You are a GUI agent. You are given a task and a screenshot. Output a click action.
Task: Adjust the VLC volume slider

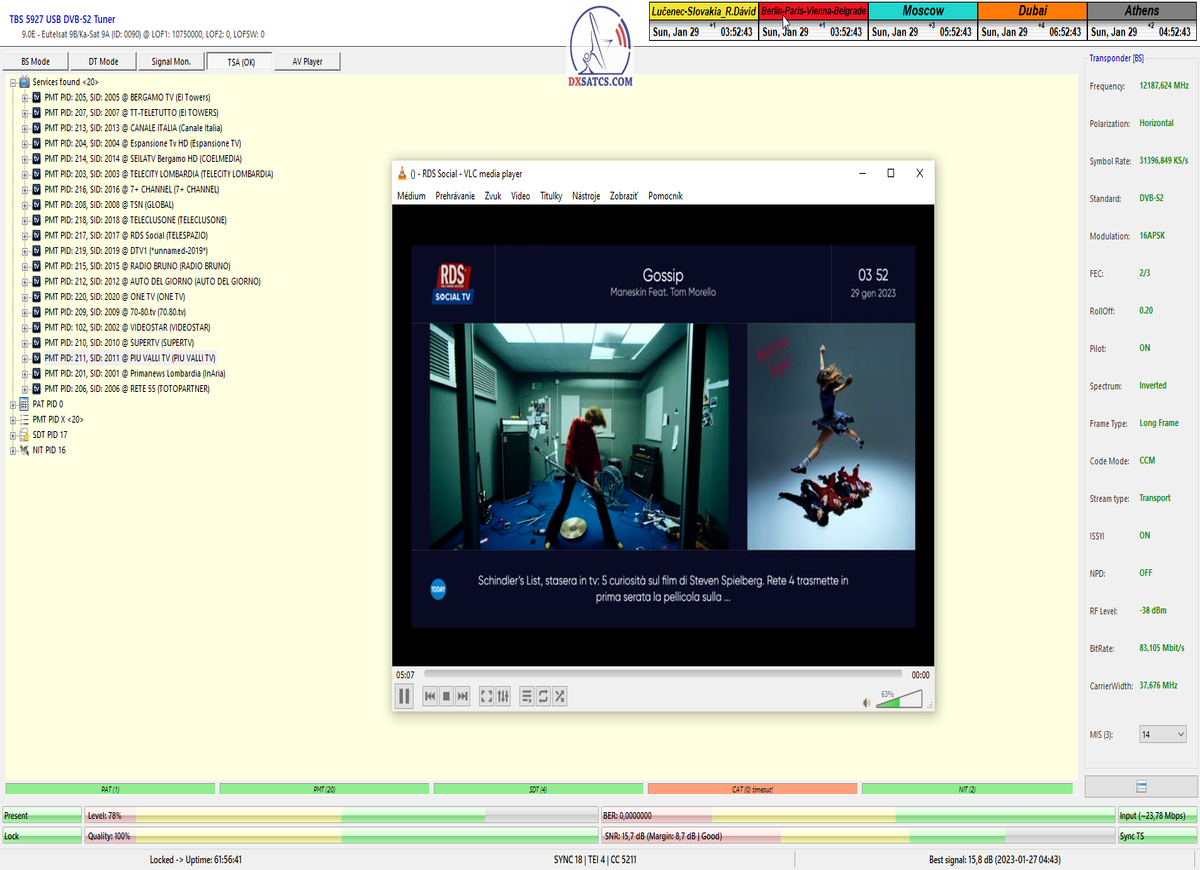899,700
